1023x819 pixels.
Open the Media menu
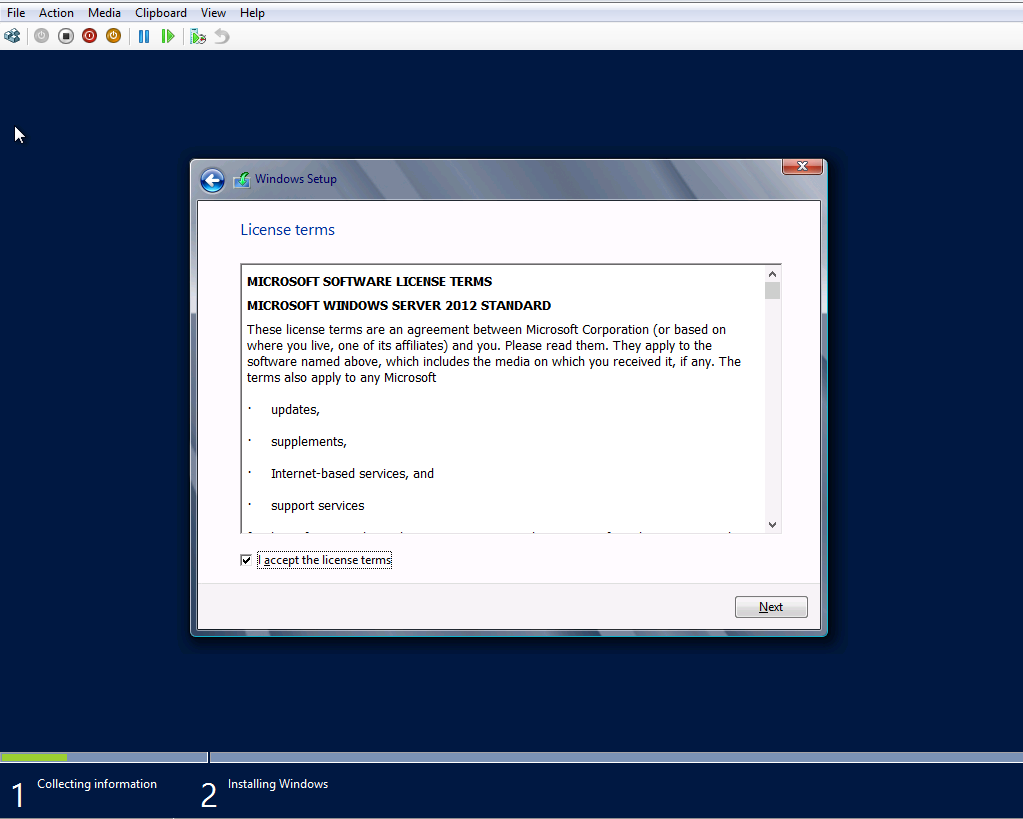click(104, 13)
